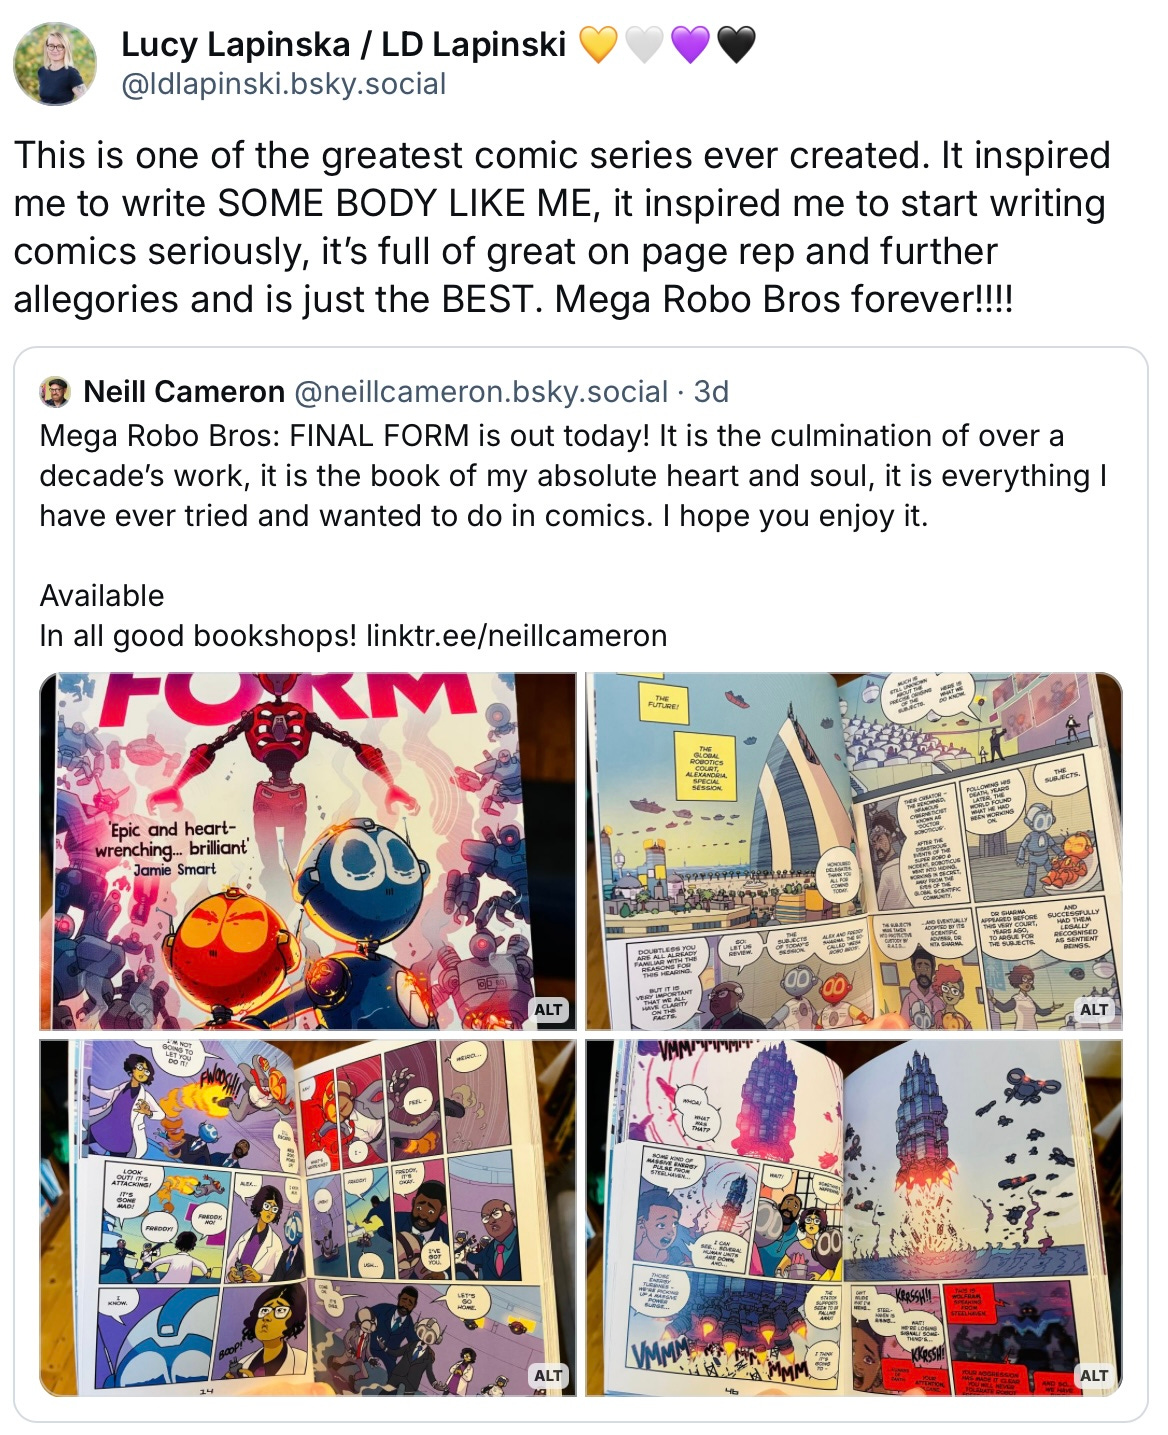This screenshot has height=1435, width=1168.
Task: Click Neill Cameron's display name
Action: (184, 392)
